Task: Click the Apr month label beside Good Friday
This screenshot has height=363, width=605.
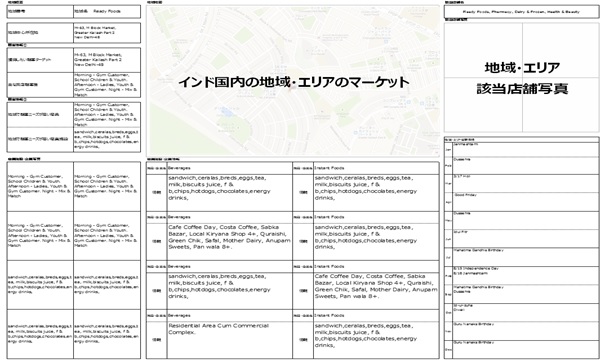Action: pyautogui.click(x=448, y=202)
